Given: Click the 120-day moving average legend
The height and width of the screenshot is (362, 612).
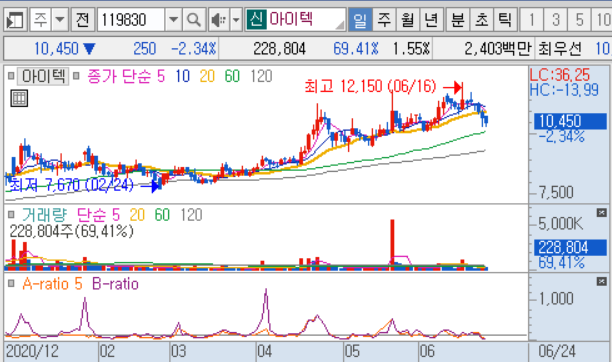Looking at the screenshot, I should 261,76.
